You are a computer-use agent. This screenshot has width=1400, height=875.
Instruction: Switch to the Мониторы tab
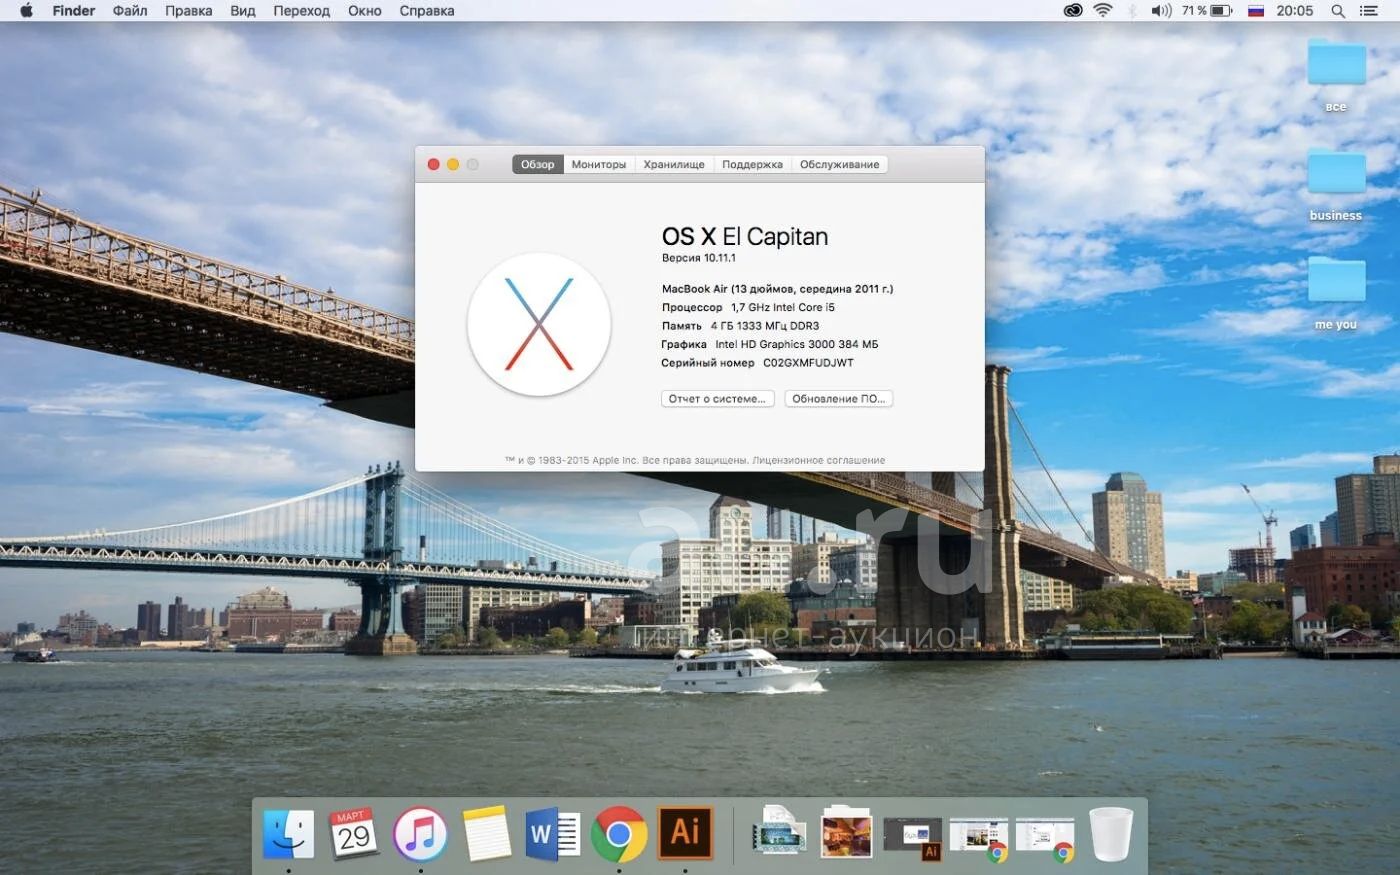pos(599,165)
